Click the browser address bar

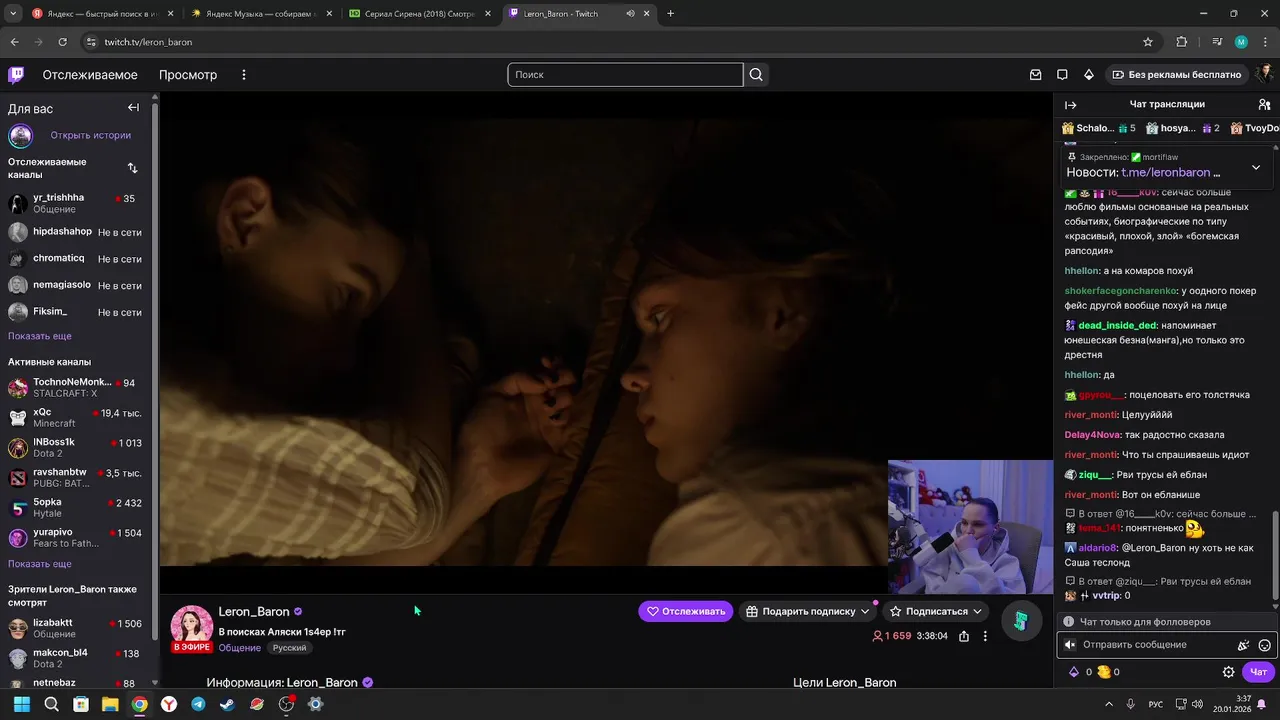610,42
